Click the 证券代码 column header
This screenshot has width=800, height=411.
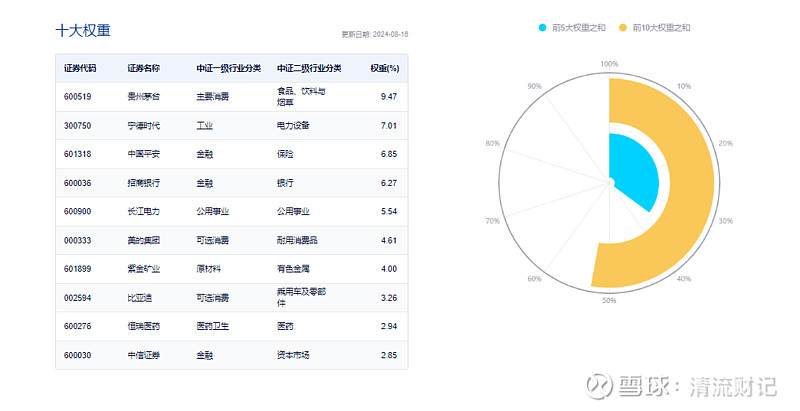click(80, 68)
